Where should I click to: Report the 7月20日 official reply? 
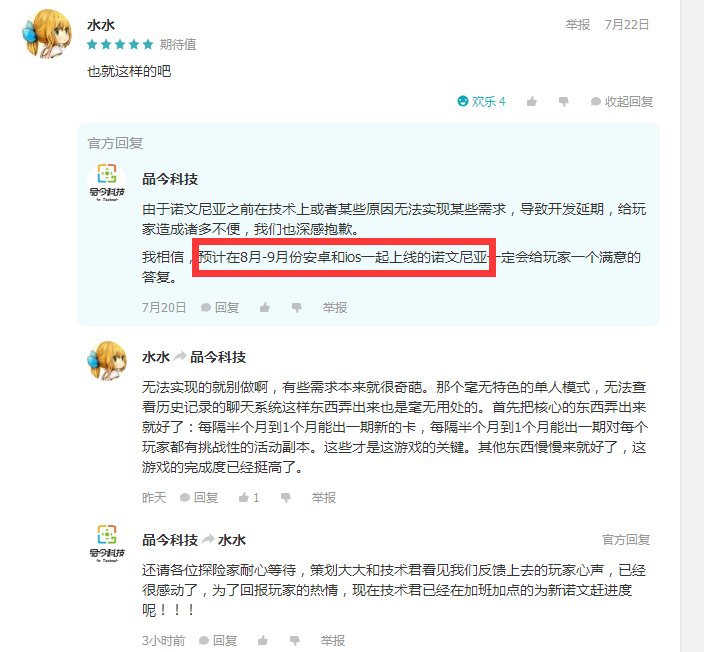click(334, 308)
